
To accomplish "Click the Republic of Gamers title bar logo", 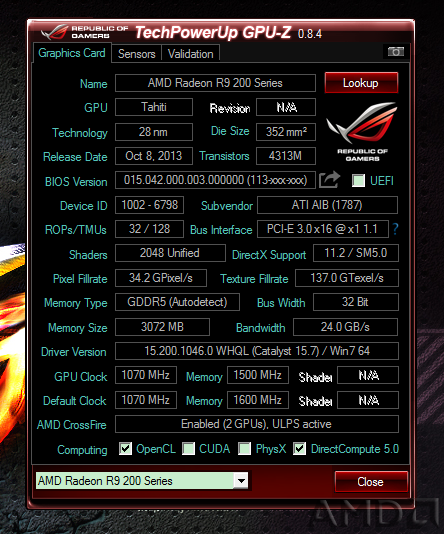I will [x=84, y=32].
